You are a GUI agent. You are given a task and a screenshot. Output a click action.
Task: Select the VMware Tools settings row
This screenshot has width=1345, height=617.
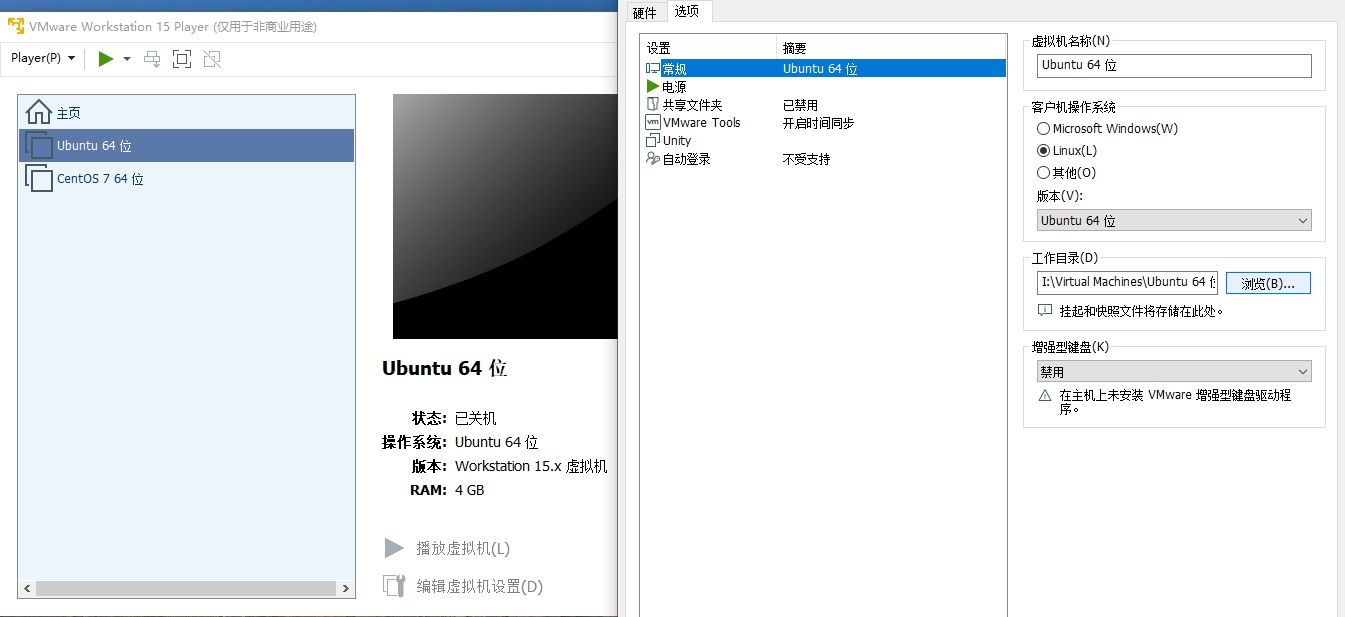pos(823,123)
